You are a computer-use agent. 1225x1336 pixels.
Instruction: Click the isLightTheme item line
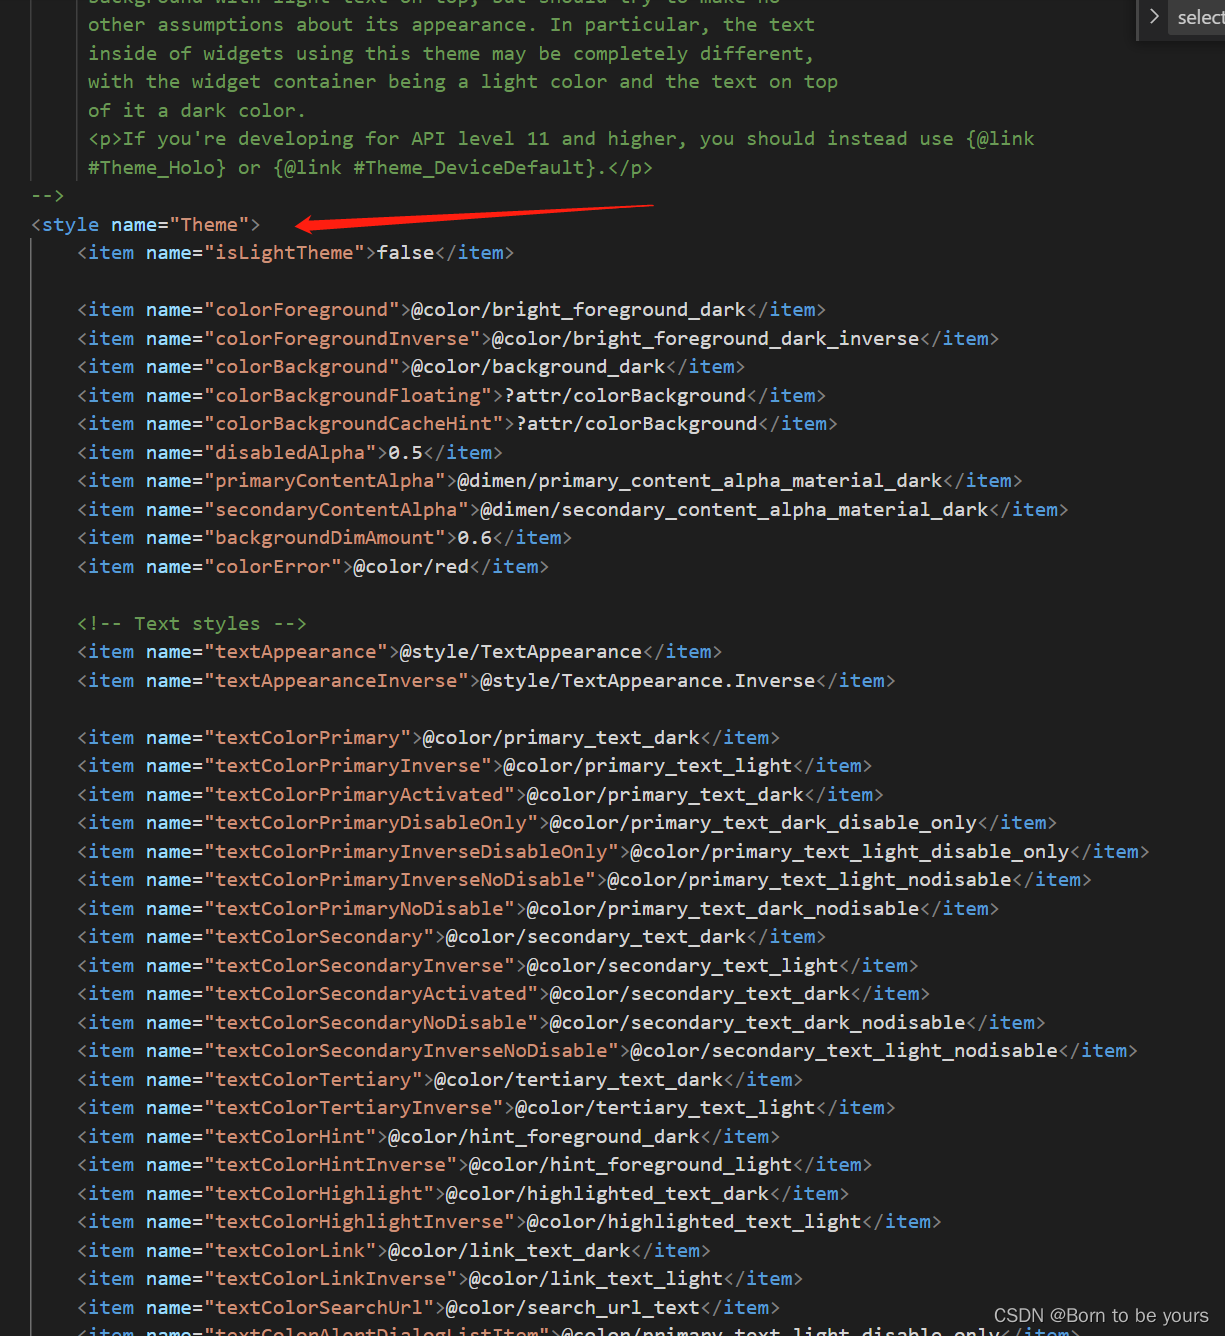296,253
